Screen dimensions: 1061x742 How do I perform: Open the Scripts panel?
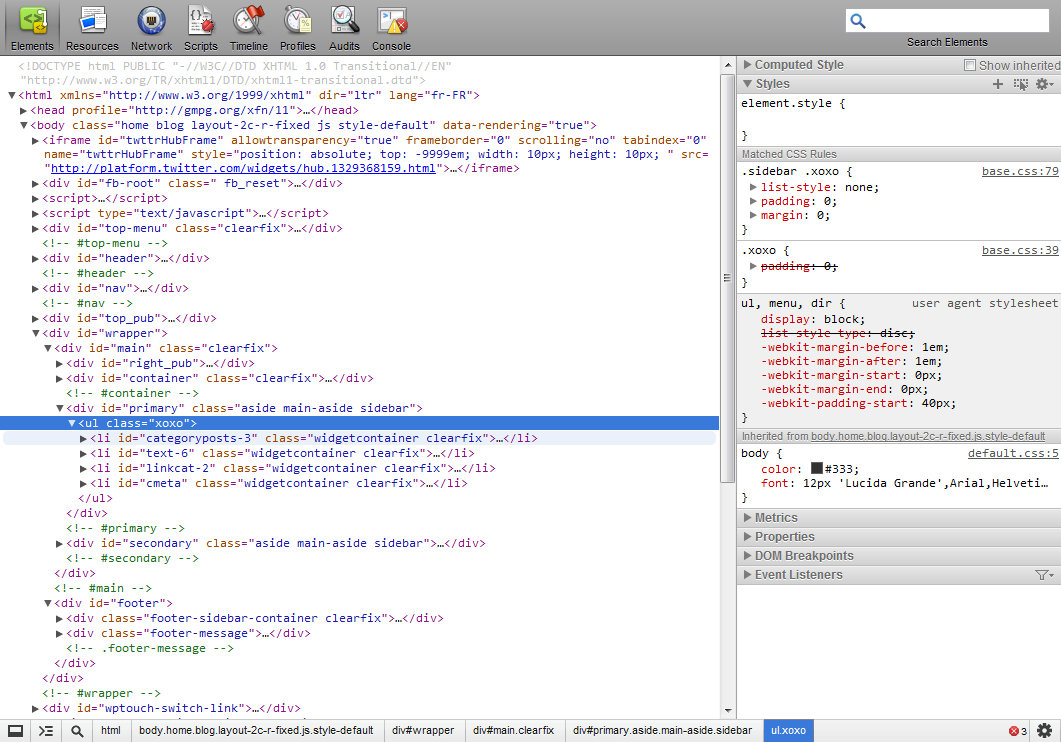click(201, 28)
